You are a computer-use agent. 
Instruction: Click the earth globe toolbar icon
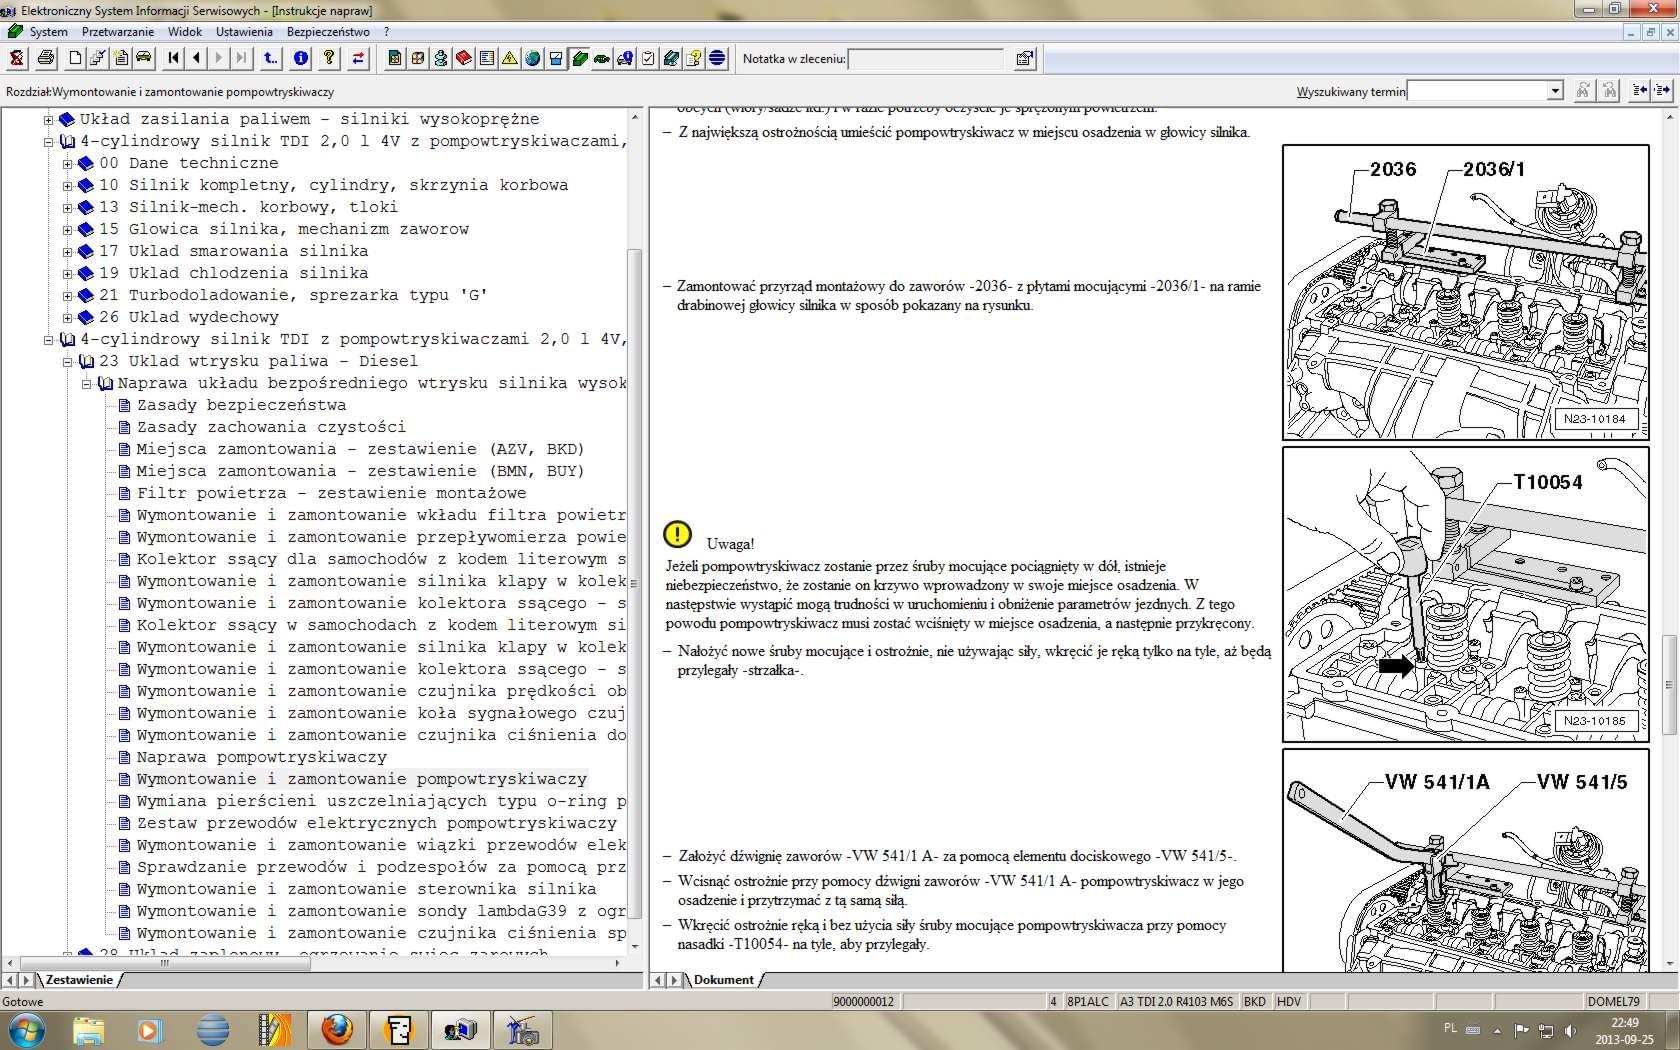(x=533, y=58)
